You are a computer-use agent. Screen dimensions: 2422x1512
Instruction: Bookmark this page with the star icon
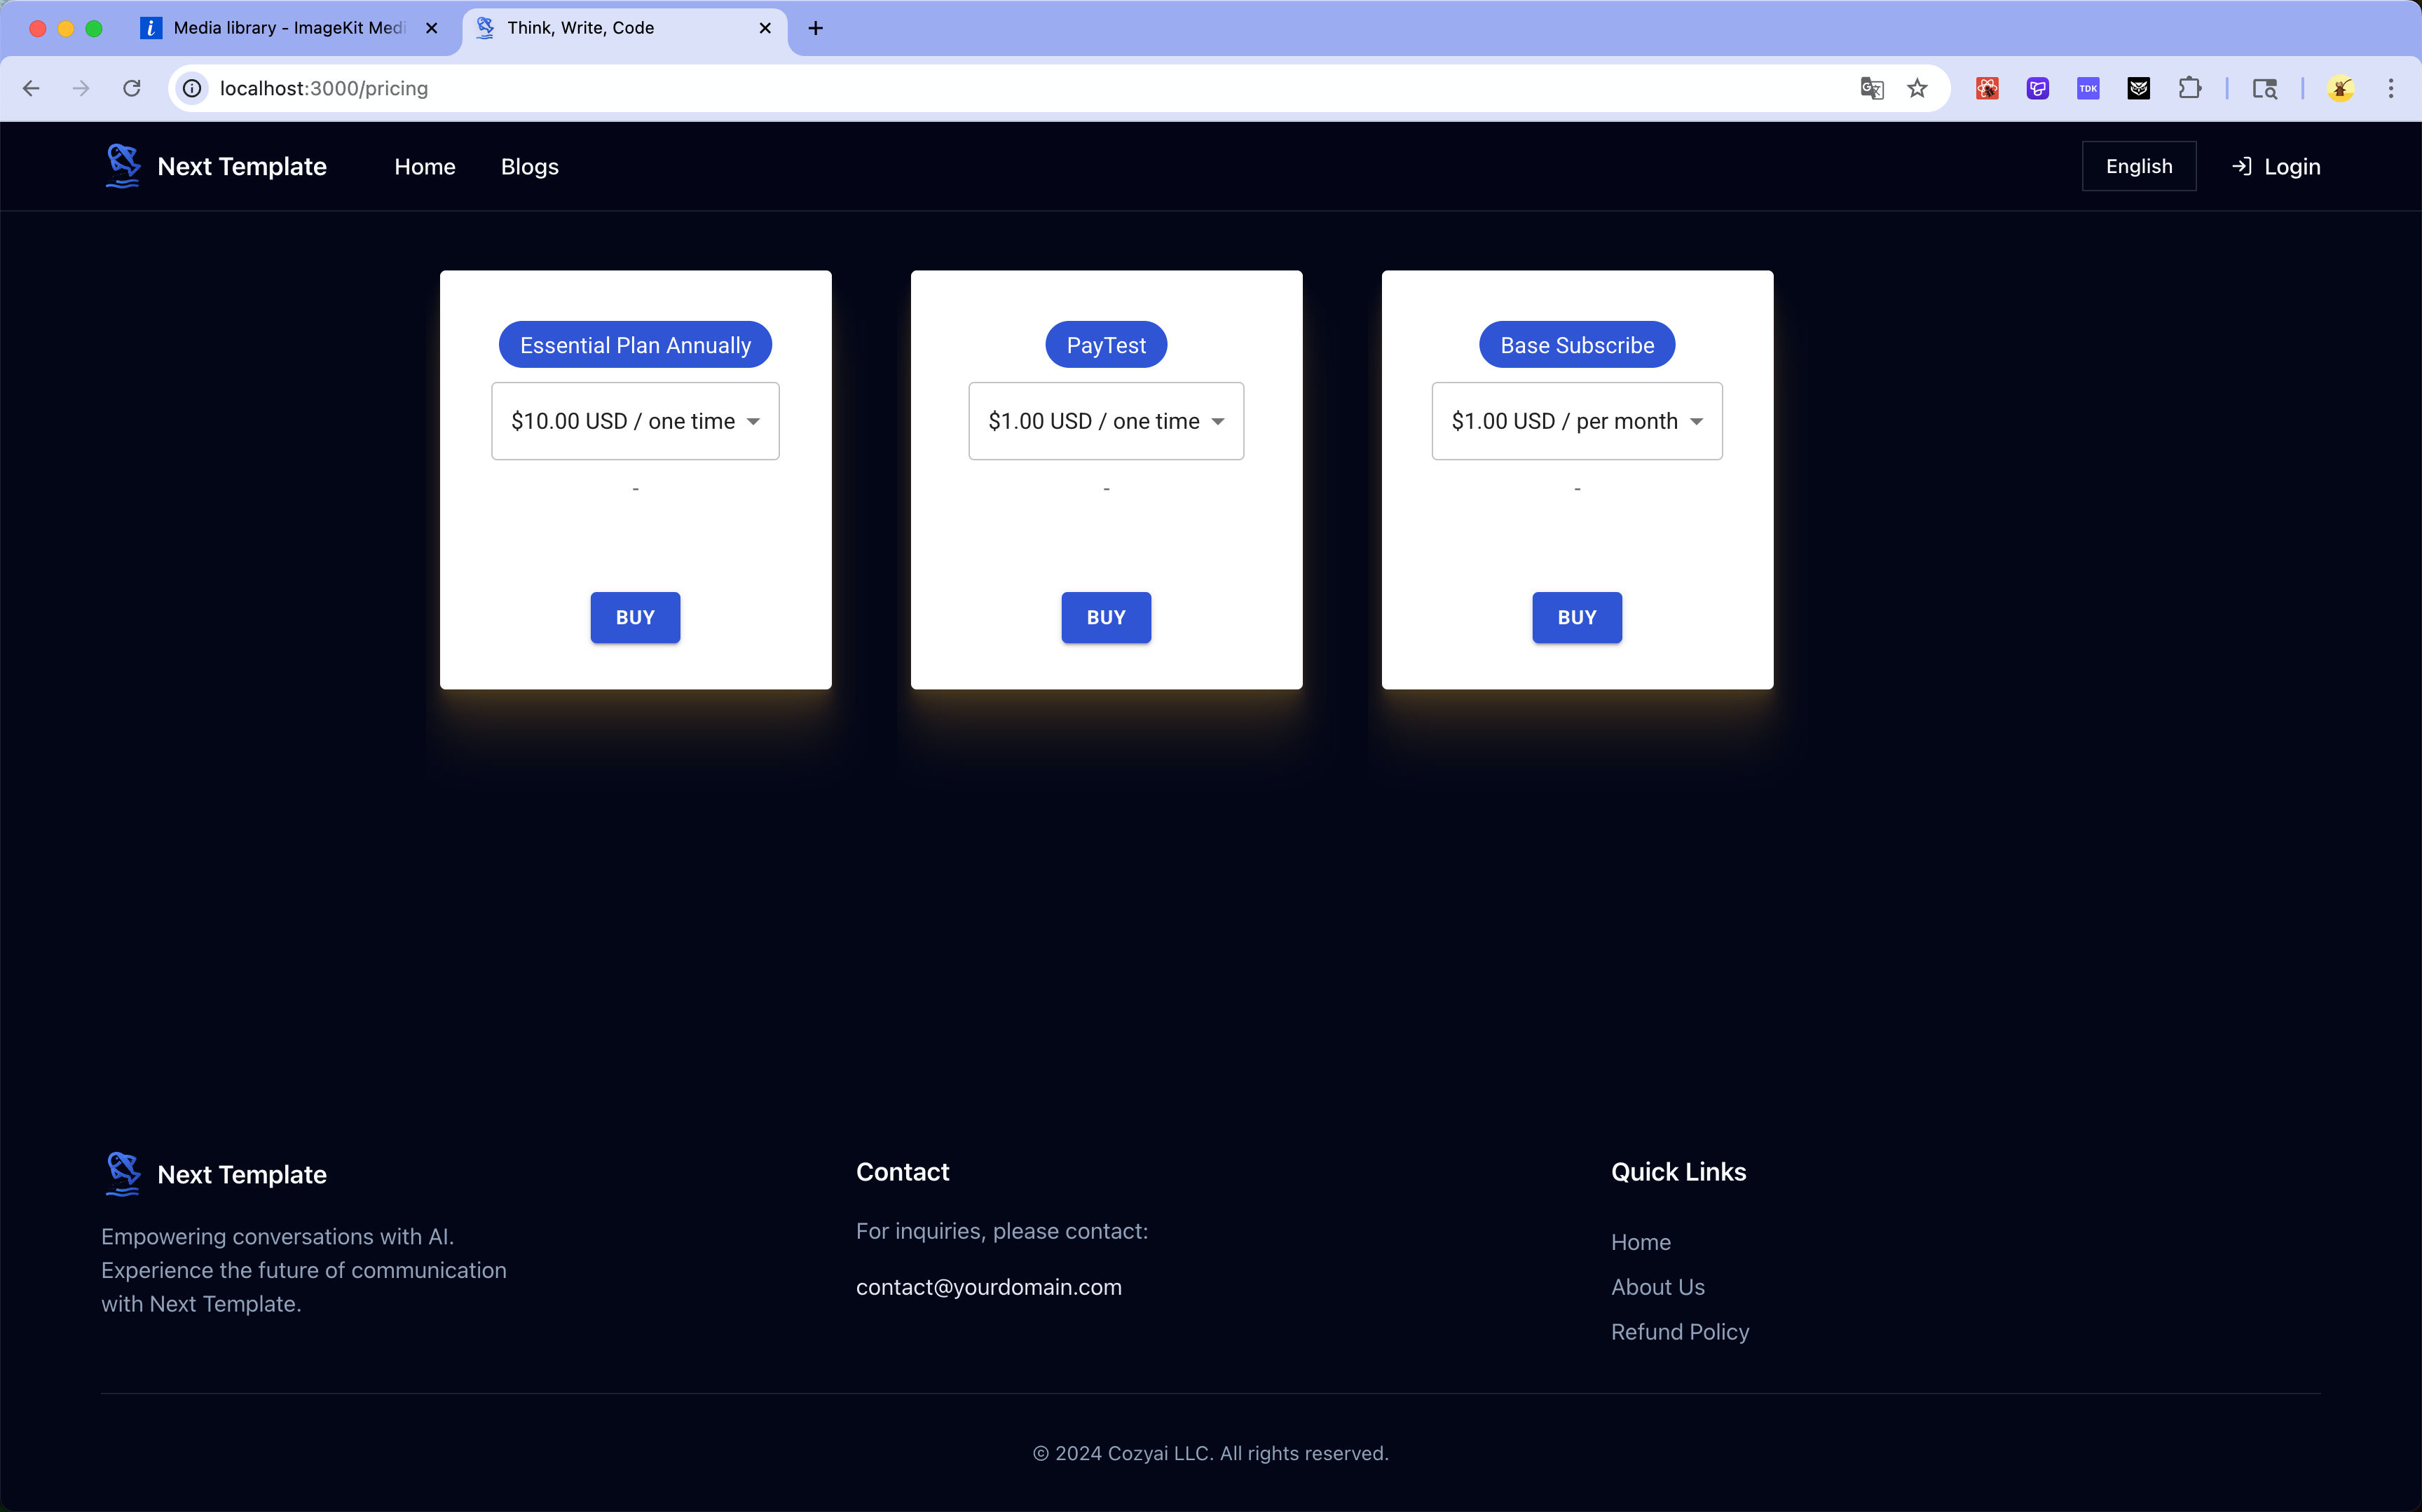click(x=1917, y=88)
